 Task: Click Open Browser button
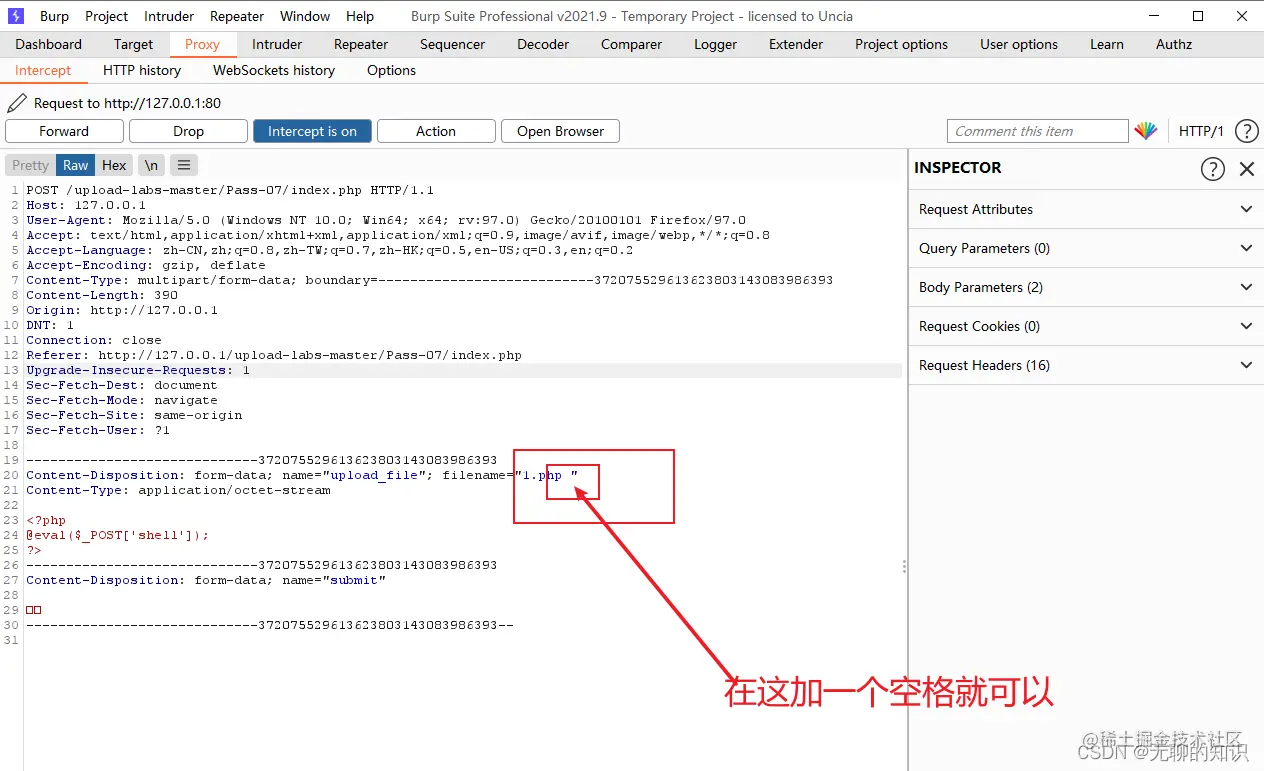point(560,131)
